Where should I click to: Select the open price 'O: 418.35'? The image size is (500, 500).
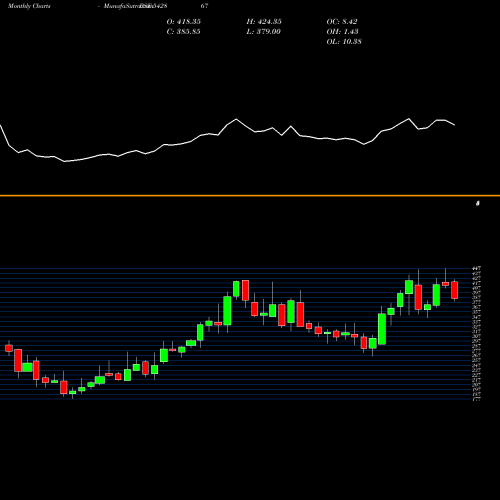[x=184, y=22]
